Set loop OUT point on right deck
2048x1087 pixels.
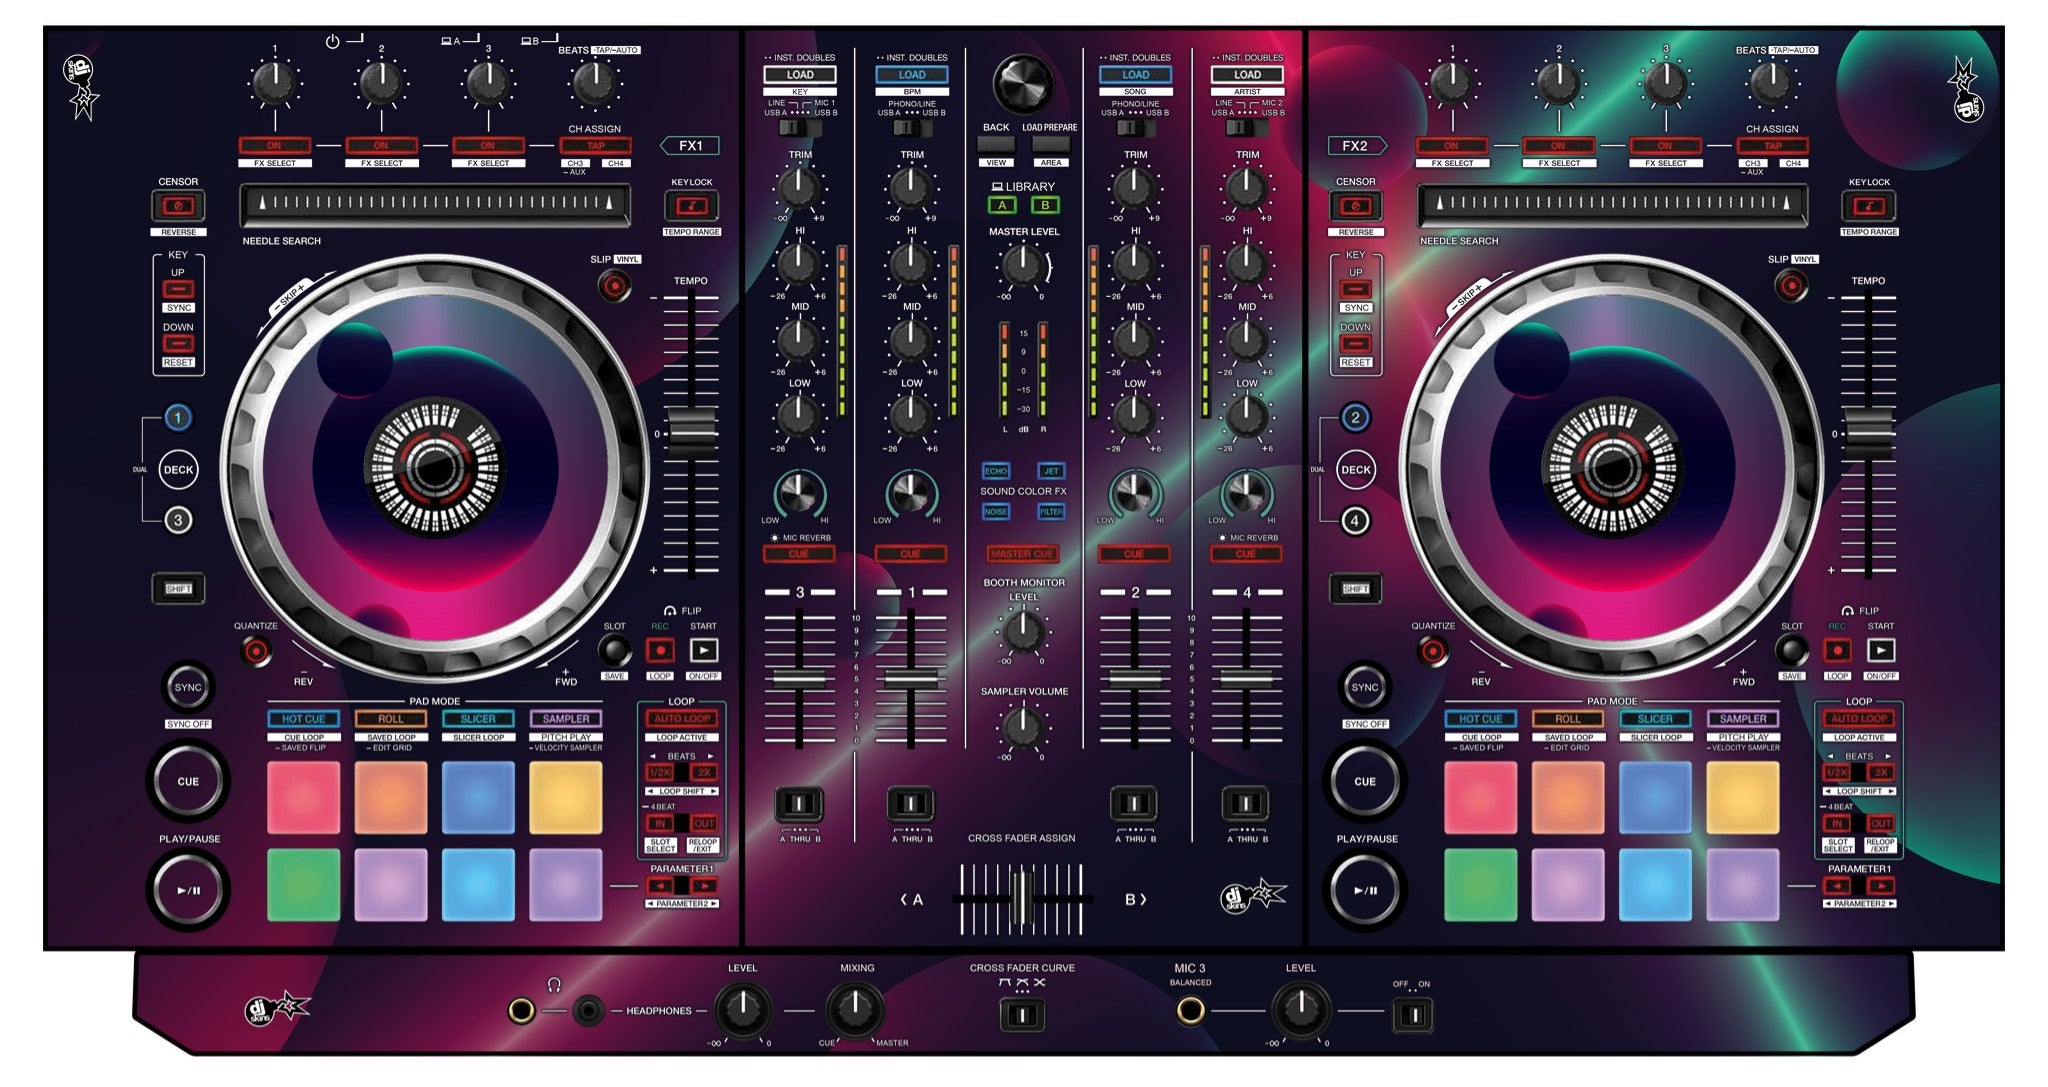tap(1881, 824)
